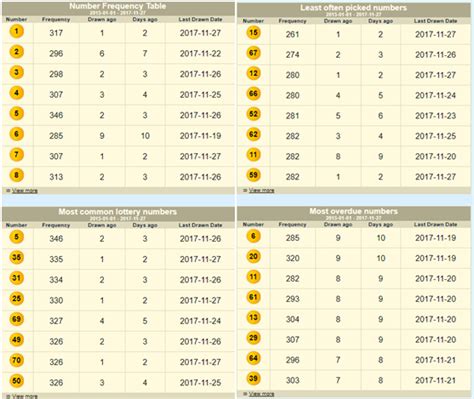Click ball 11 in Least often picked numbers
Viewport: 474px width, 399px height.
[x=253, y=155]
